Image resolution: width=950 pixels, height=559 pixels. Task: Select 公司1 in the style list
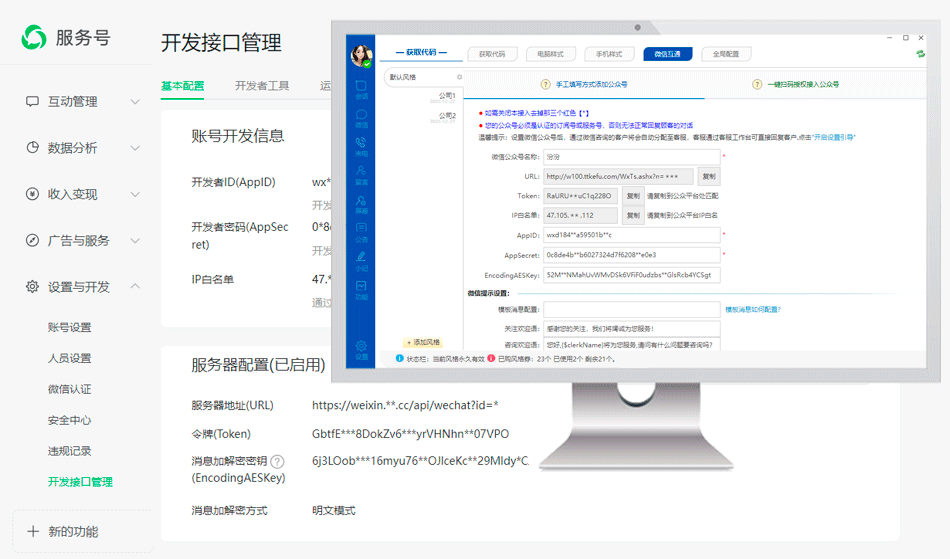[447, 96]
